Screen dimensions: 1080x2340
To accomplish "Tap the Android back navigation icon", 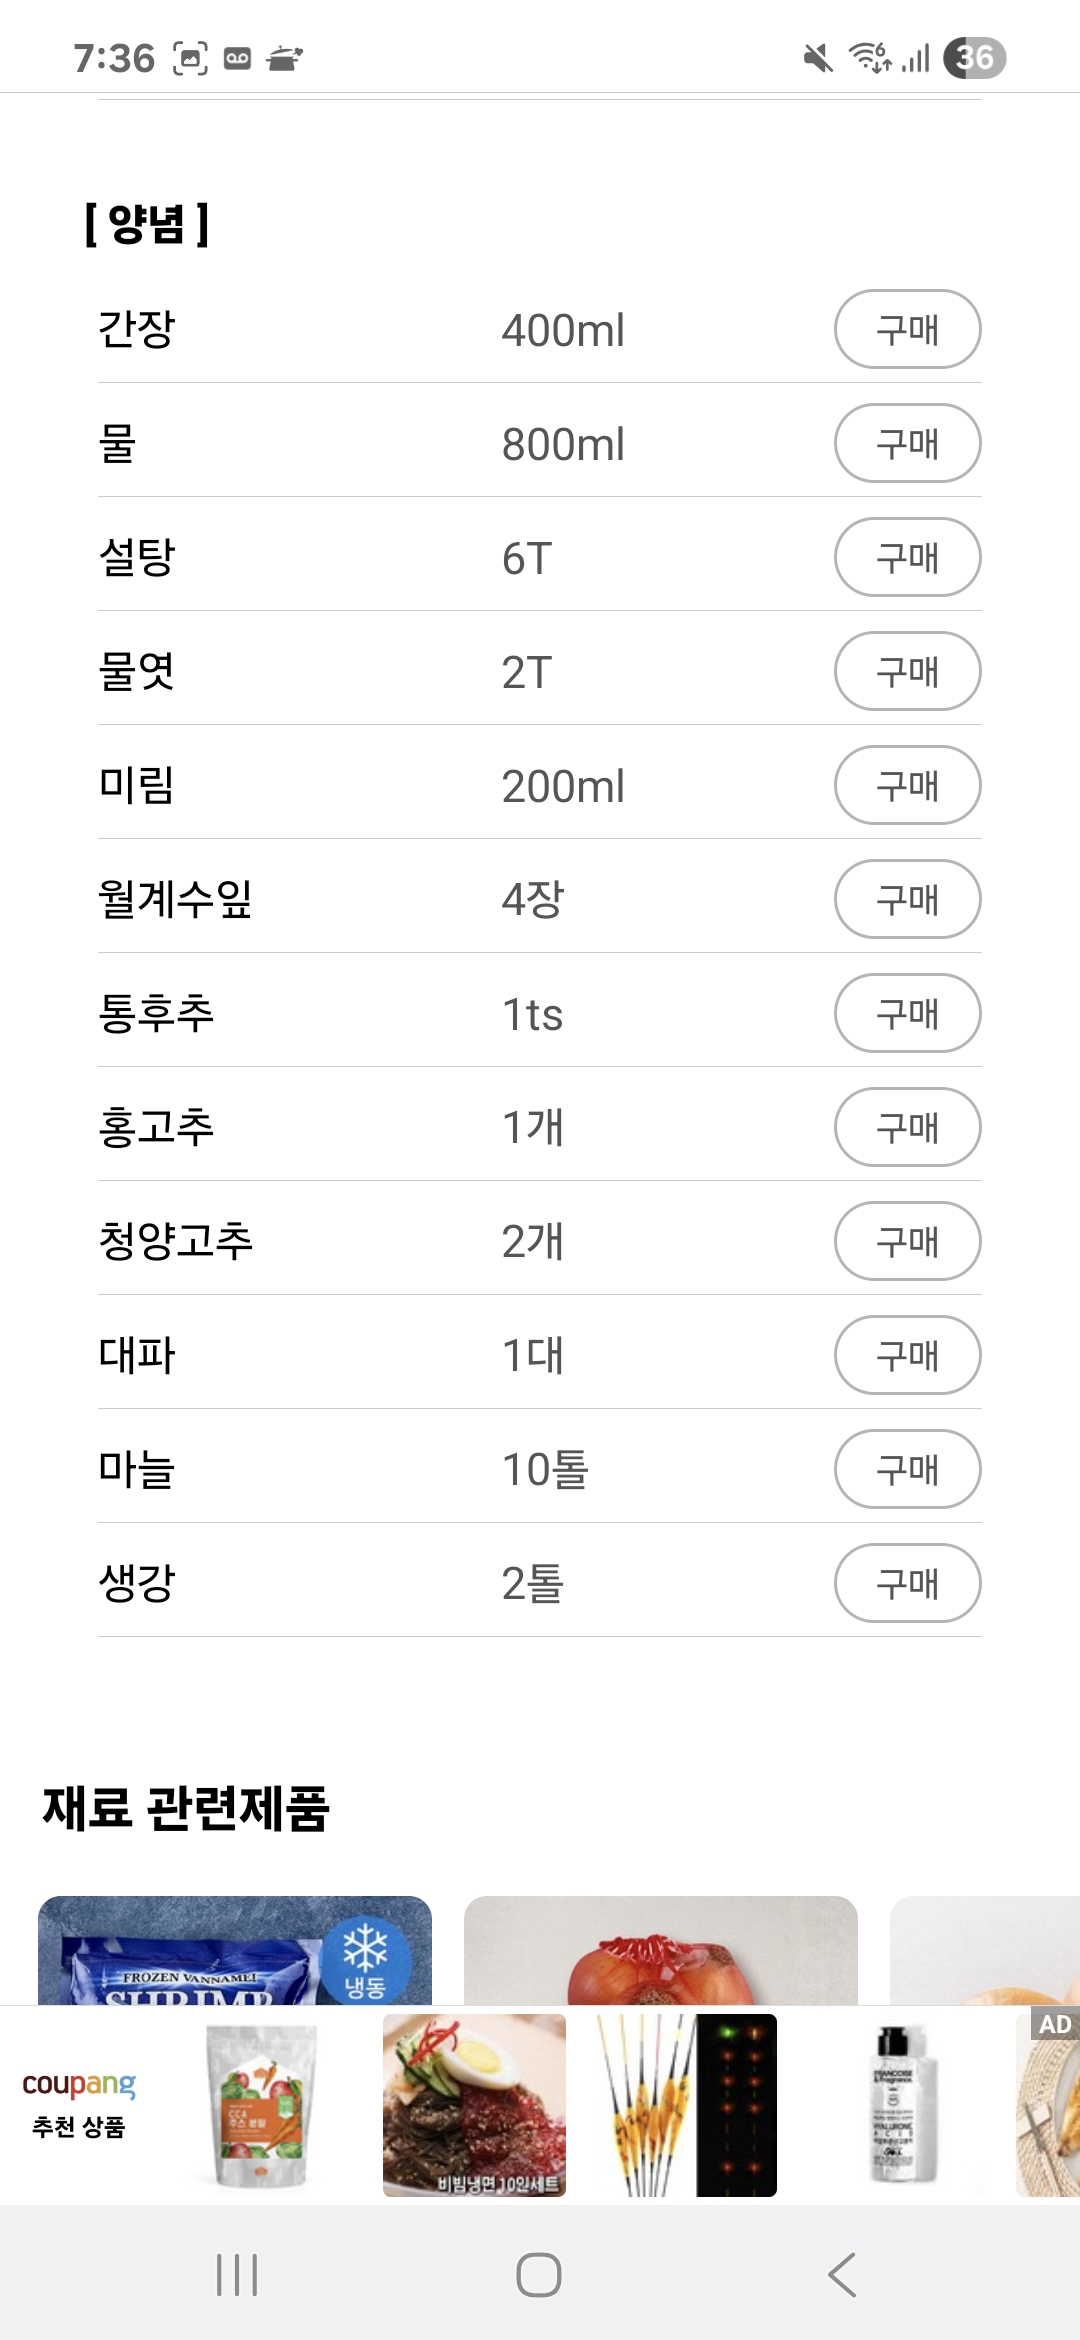I will [842, 2275].
